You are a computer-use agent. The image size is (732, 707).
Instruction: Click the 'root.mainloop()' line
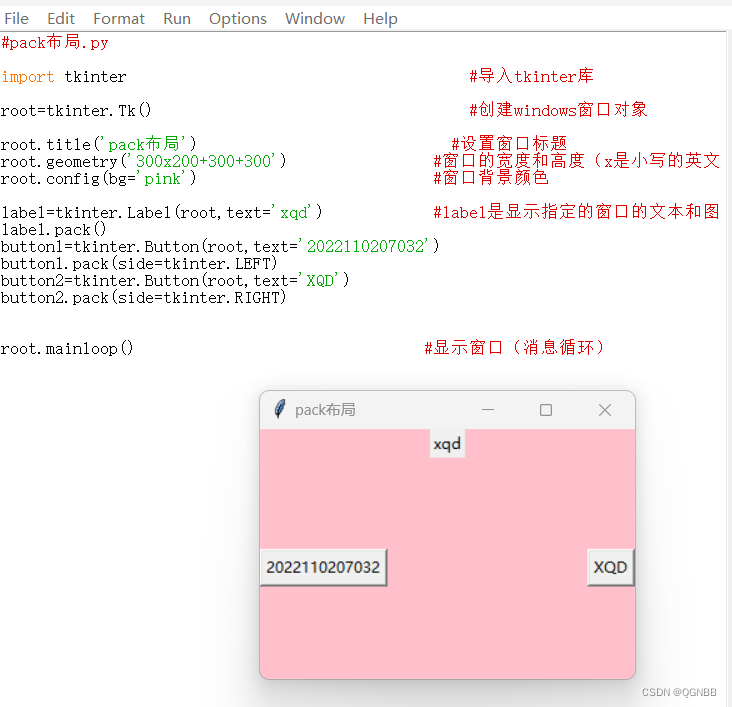click(x=67, y=349)
